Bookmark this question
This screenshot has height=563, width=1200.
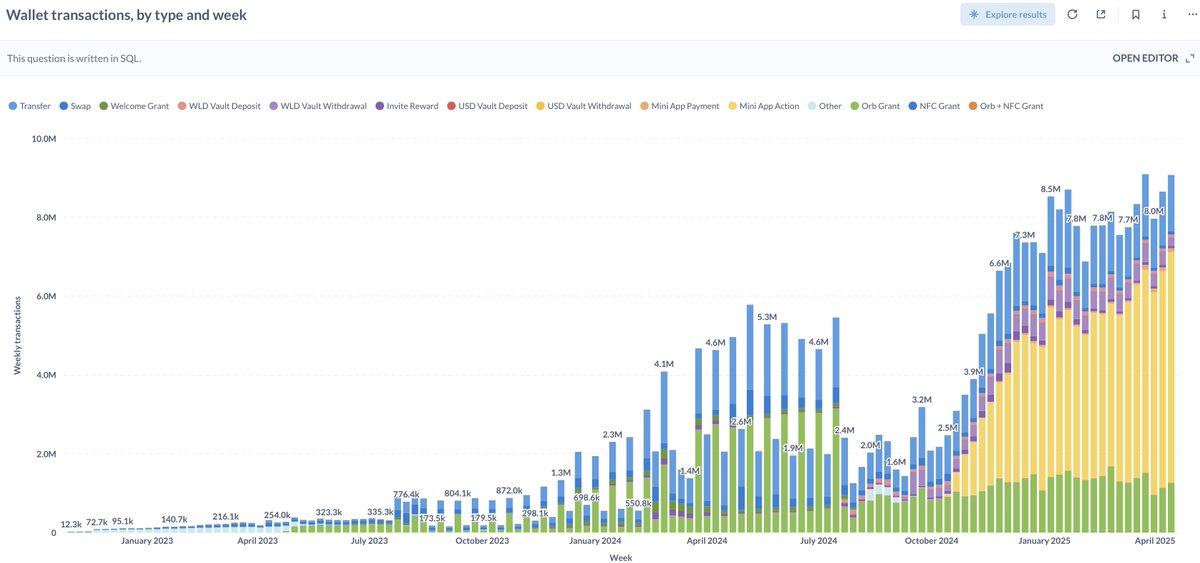click(x=1136, y=14)
